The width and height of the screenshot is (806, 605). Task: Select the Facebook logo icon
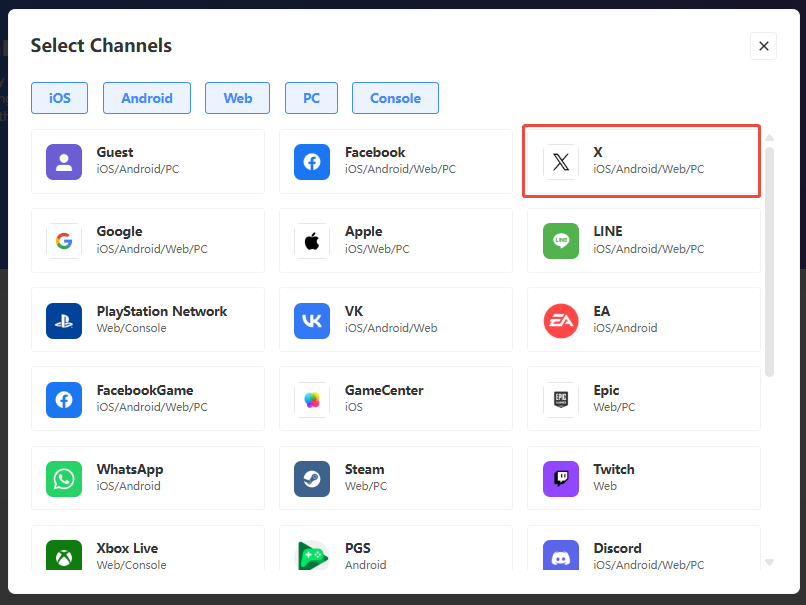coord(312,161)
